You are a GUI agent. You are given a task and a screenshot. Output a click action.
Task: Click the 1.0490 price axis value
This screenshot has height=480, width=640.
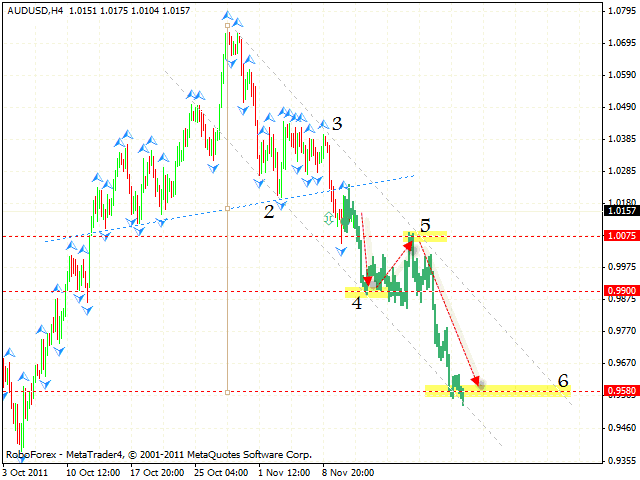(622, 107)
